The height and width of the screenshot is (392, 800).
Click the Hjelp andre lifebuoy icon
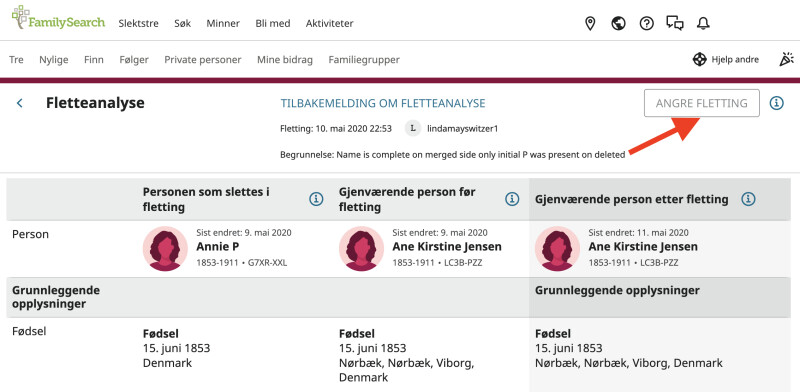click(x=699, y=60)
